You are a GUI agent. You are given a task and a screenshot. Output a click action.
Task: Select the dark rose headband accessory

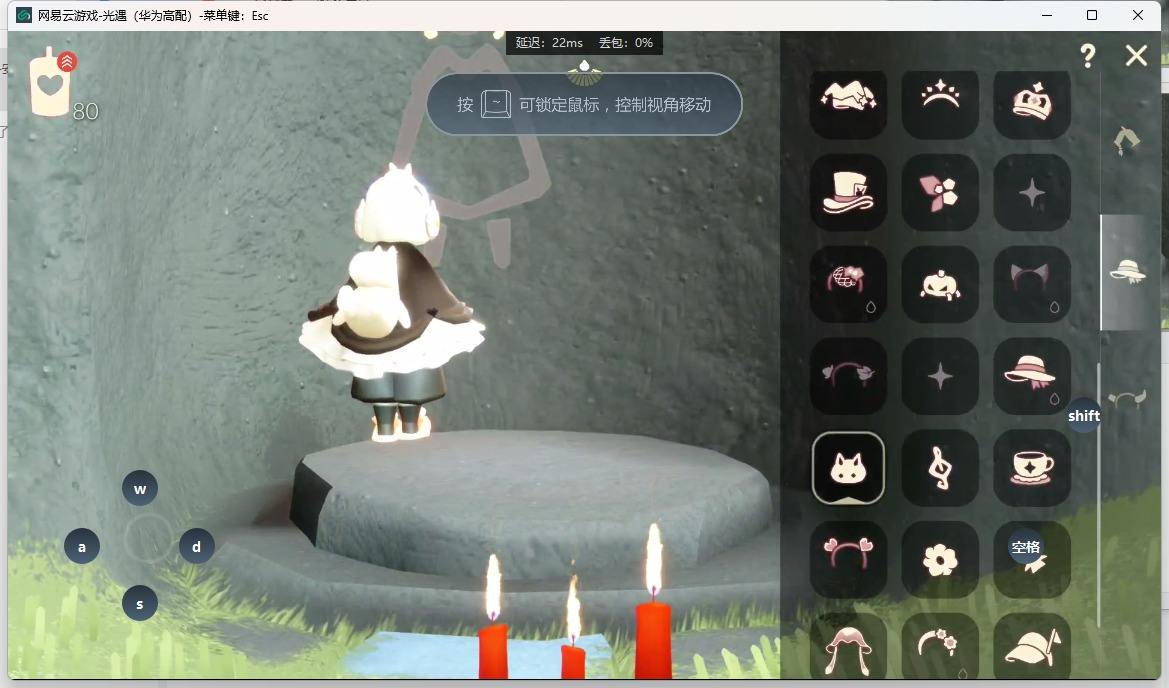click(x=848, y=376)
